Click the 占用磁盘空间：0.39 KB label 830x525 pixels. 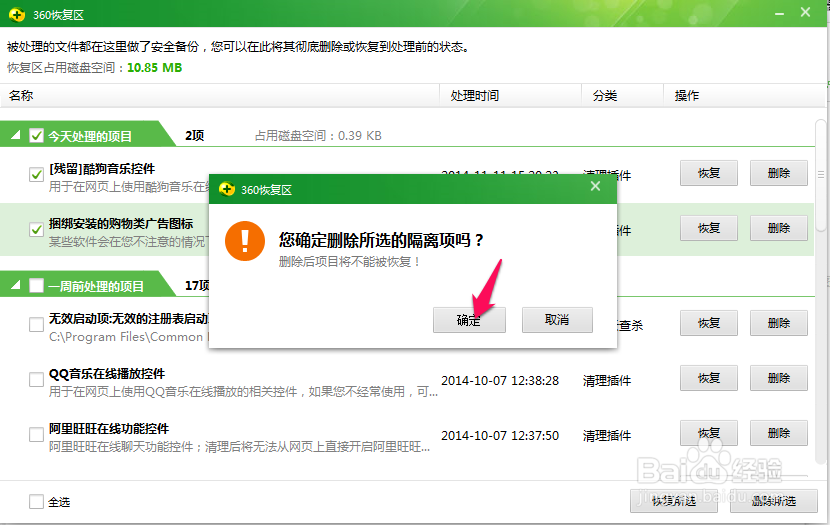click(318, 136)
